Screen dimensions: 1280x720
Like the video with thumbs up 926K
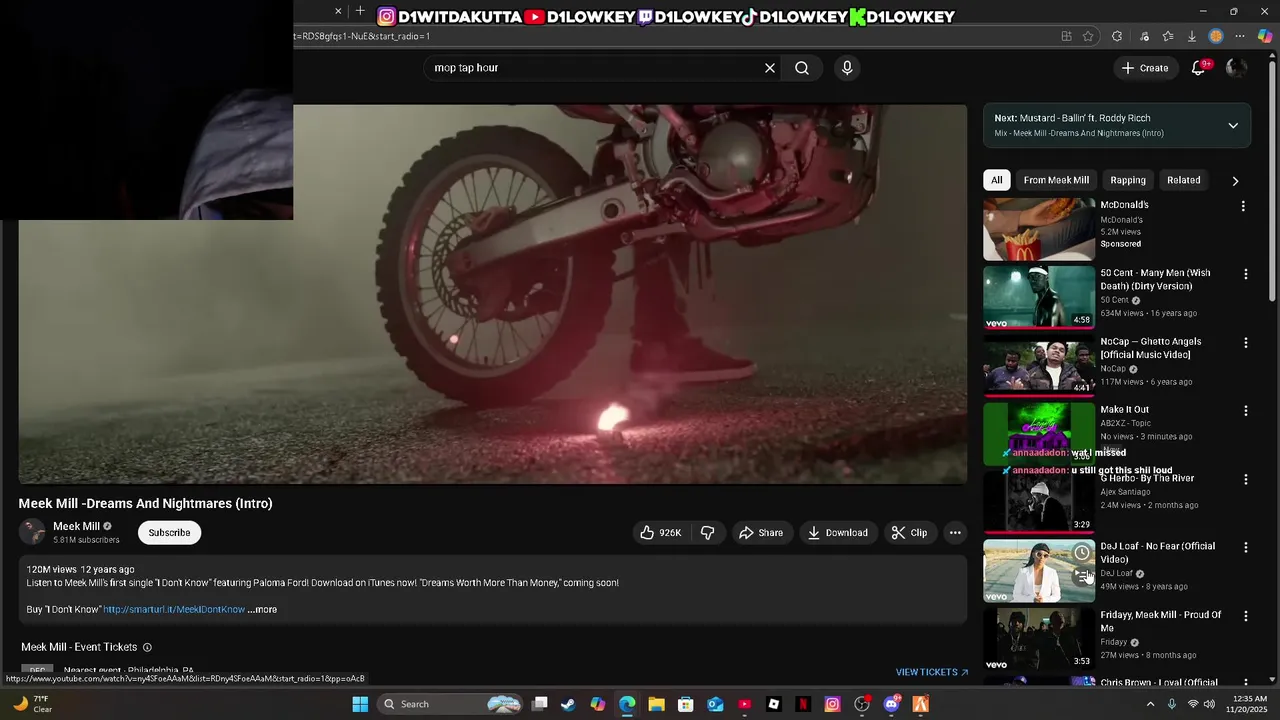(660, 533)
